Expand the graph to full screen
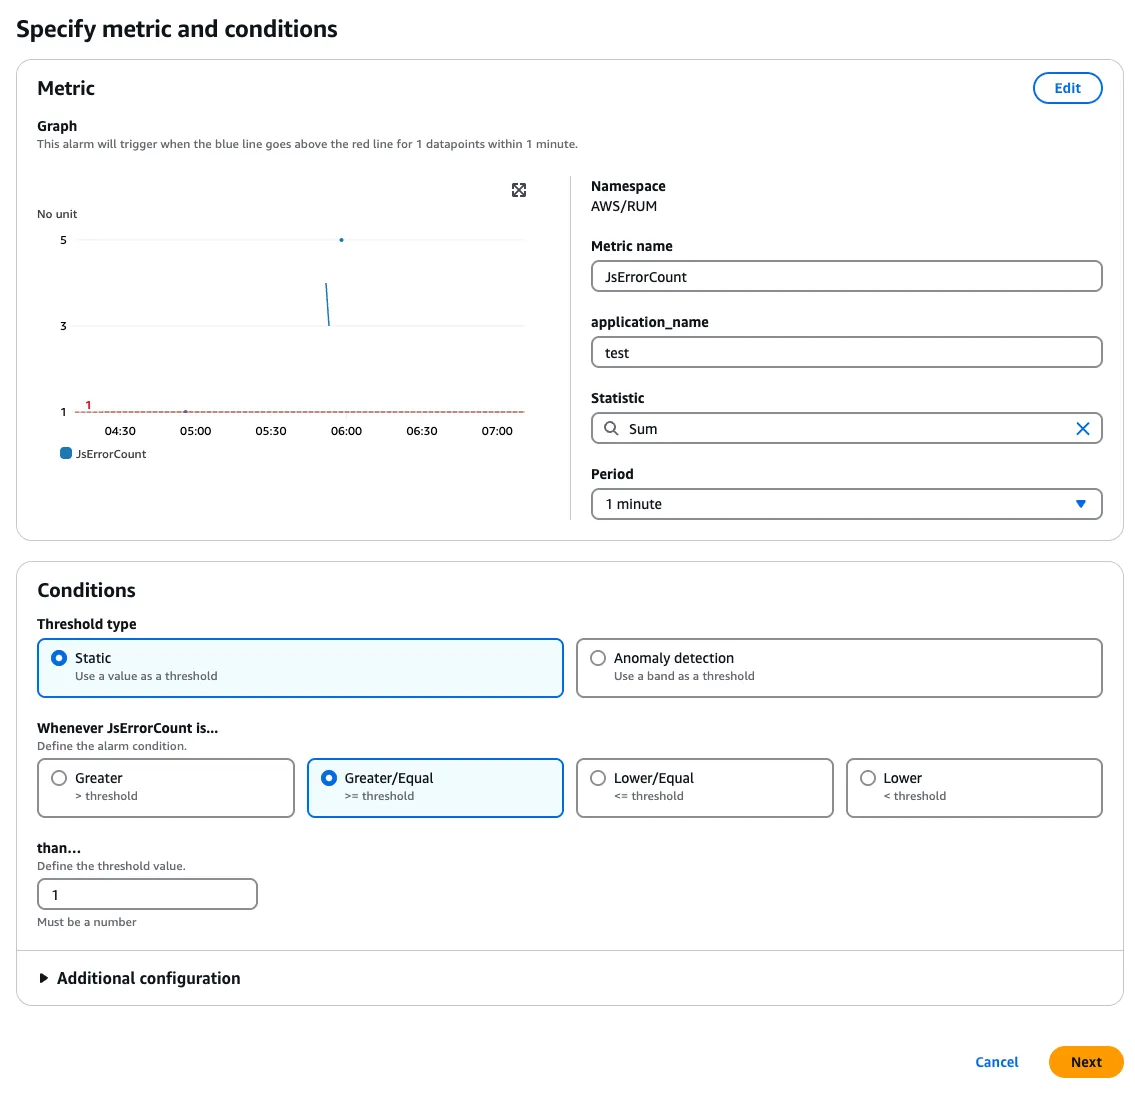 coord(519,190)
